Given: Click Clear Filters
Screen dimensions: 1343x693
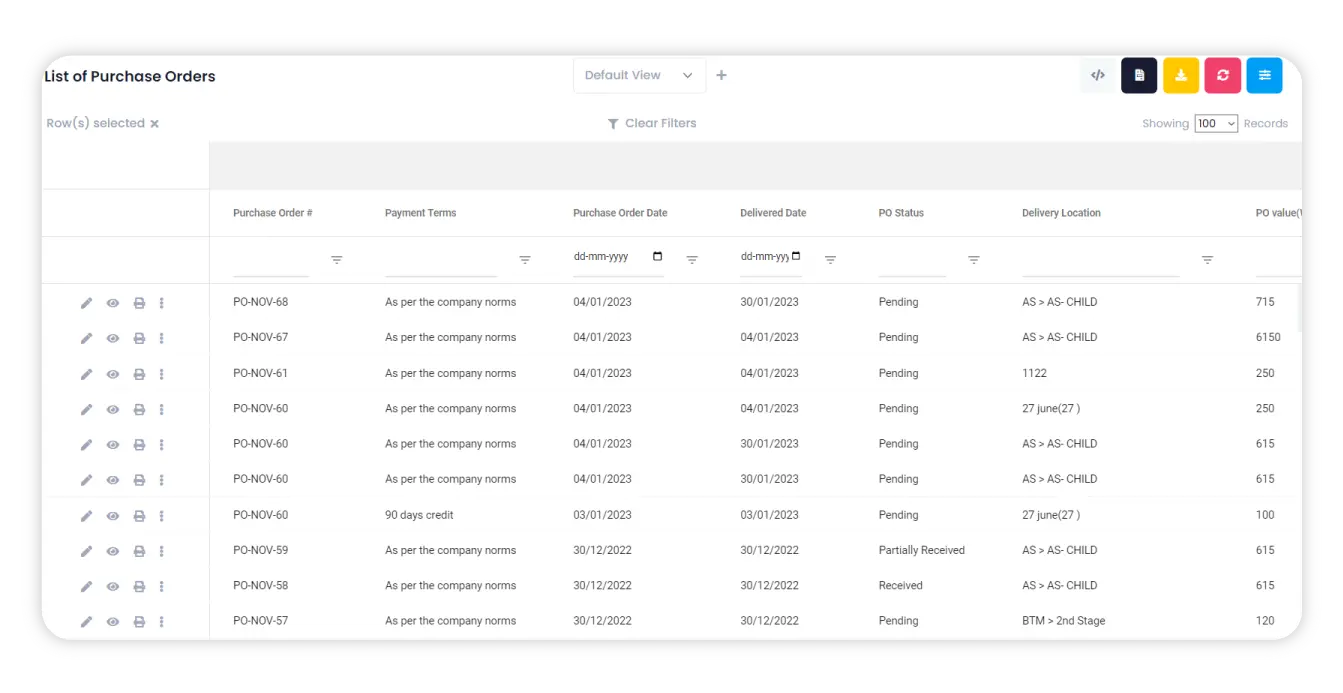Looking at the screenshot, I should coord(652,123).
